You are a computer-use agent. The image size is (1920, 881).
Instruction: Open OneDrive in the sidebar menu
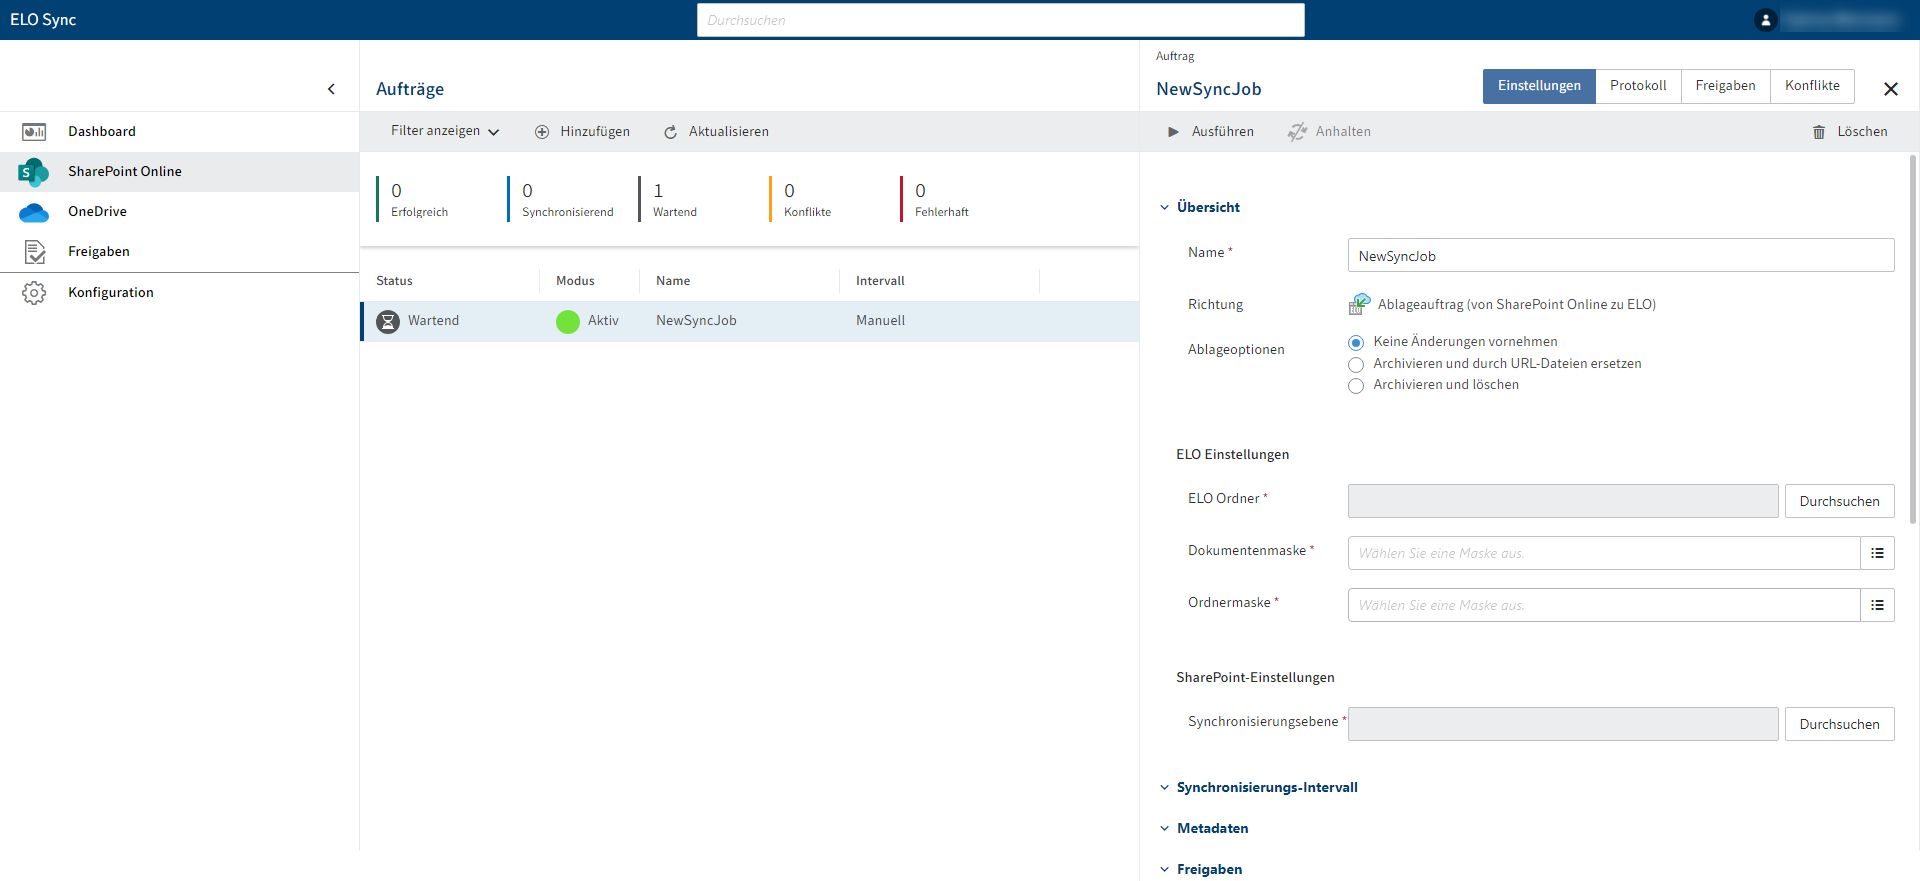(179, 212)
